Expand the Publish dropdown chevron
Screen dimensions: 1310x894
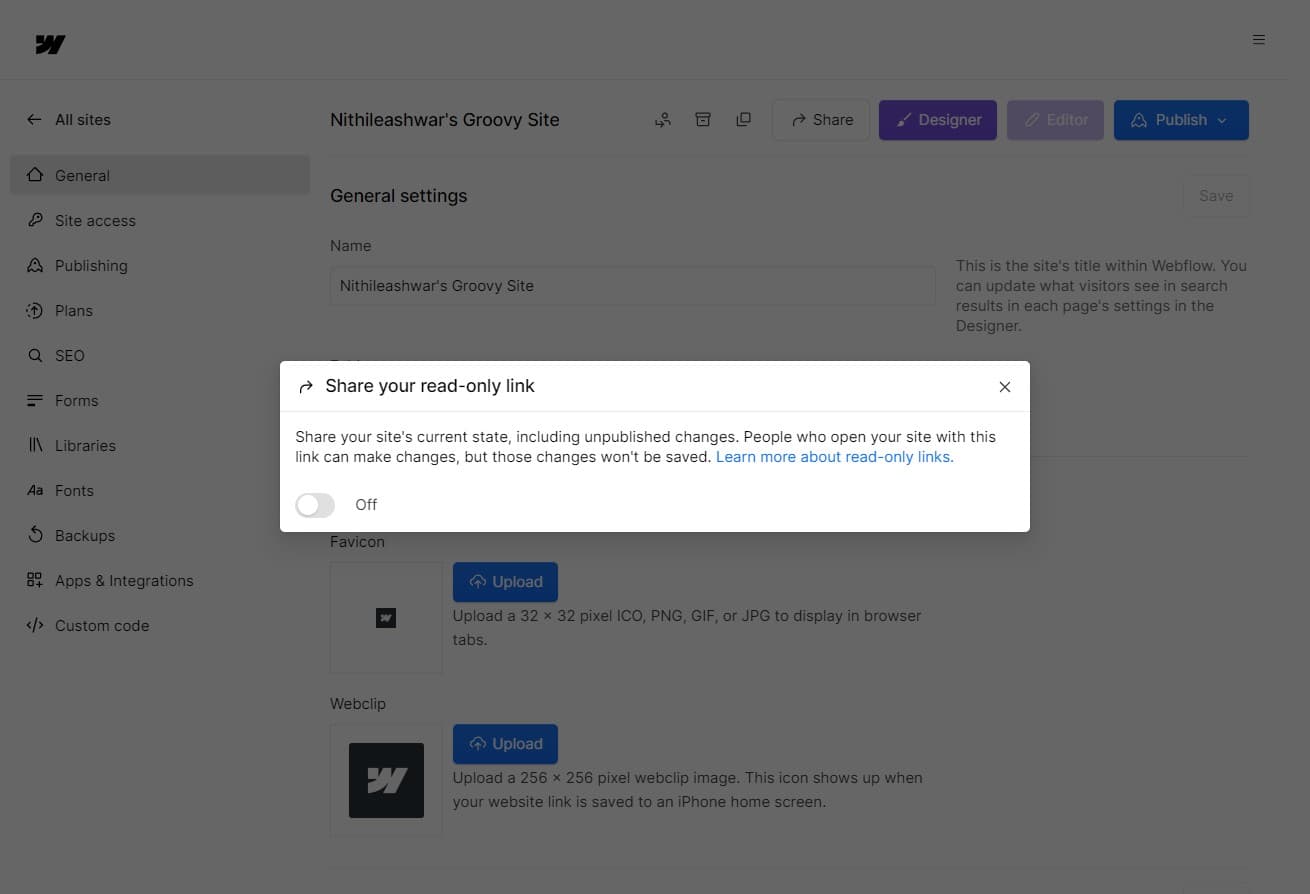pos(1220,119)
